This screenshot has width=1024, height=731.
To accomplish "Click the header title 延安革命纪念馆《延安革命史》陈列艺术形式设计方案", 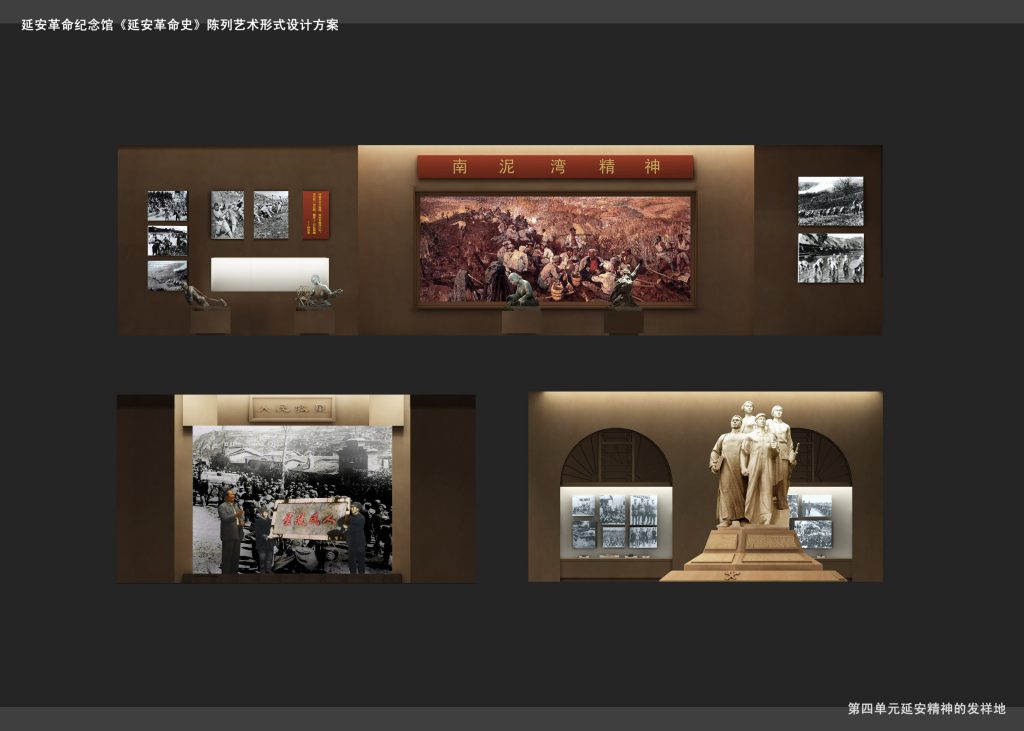I will (x=180, y=25).
